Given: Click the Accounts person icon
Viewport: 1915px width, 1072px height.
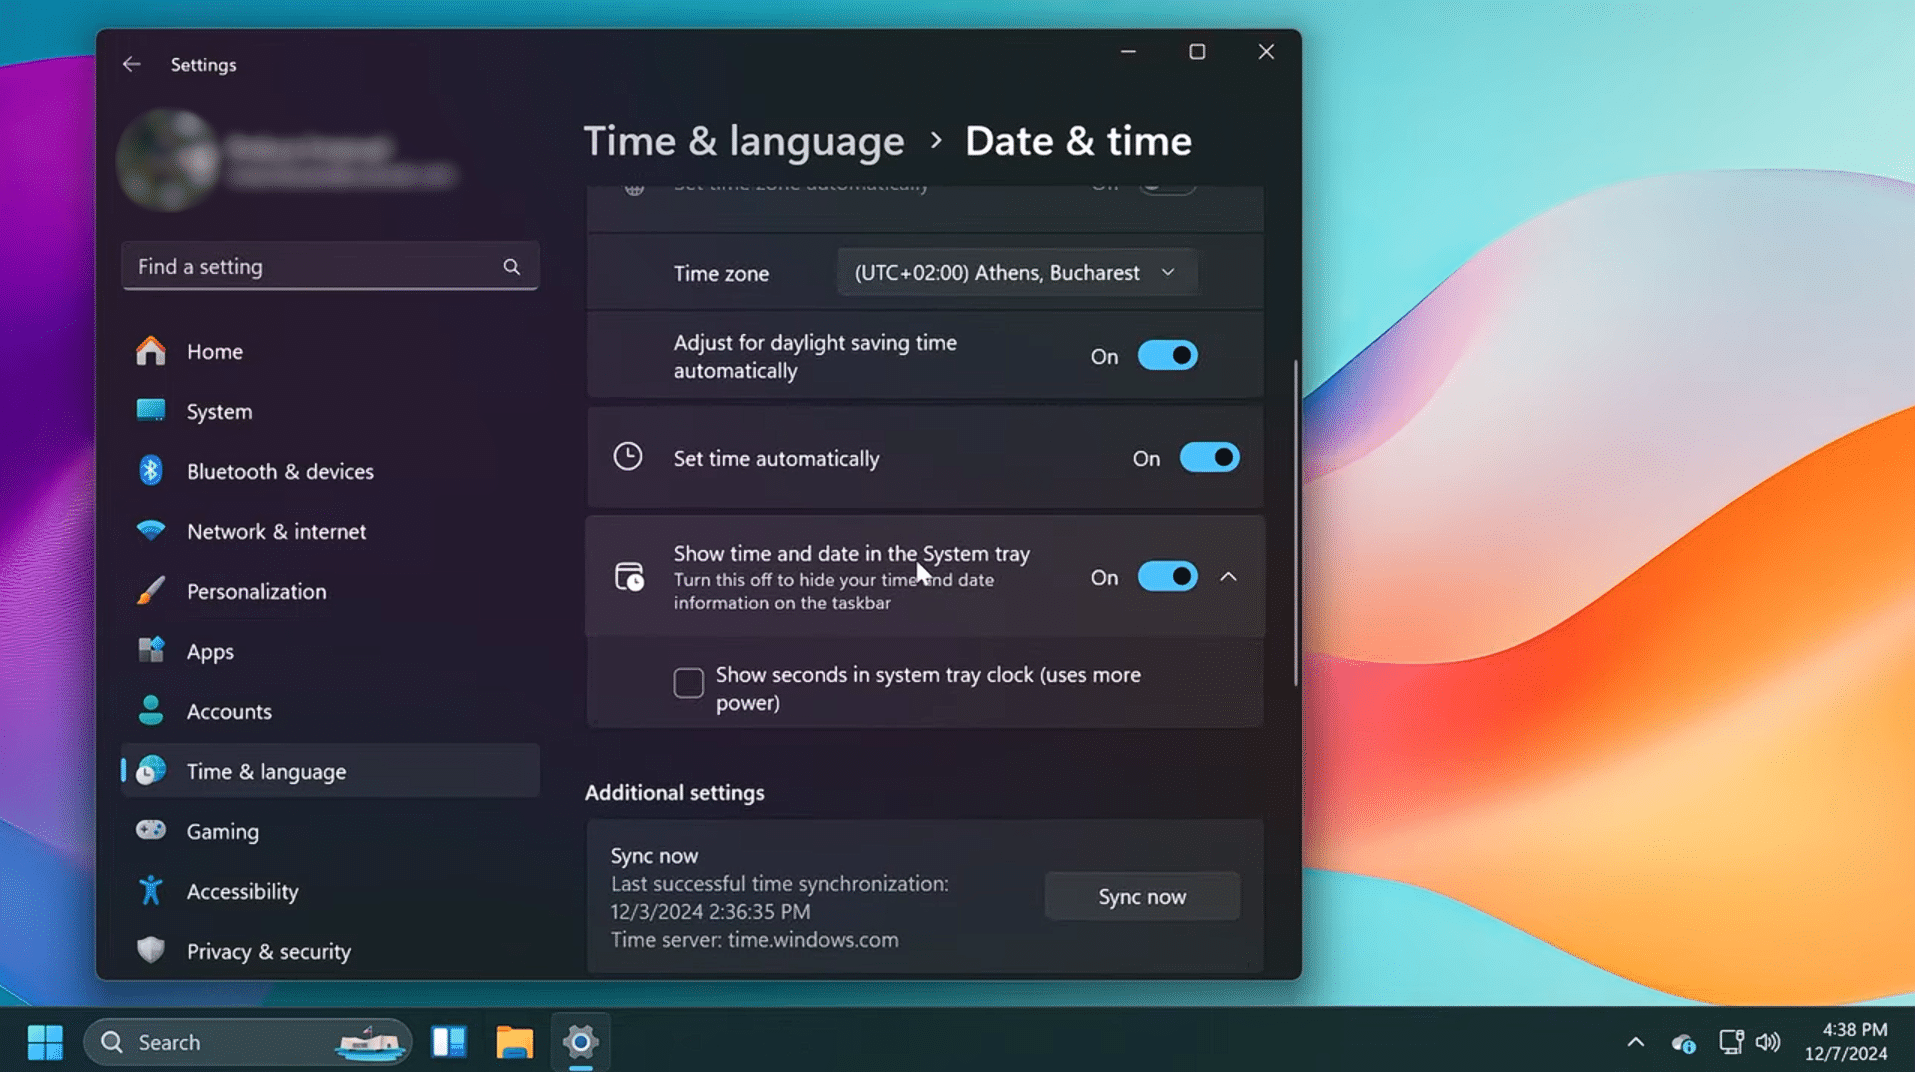Looking at the screenshot, I should (x=151, y=710).
